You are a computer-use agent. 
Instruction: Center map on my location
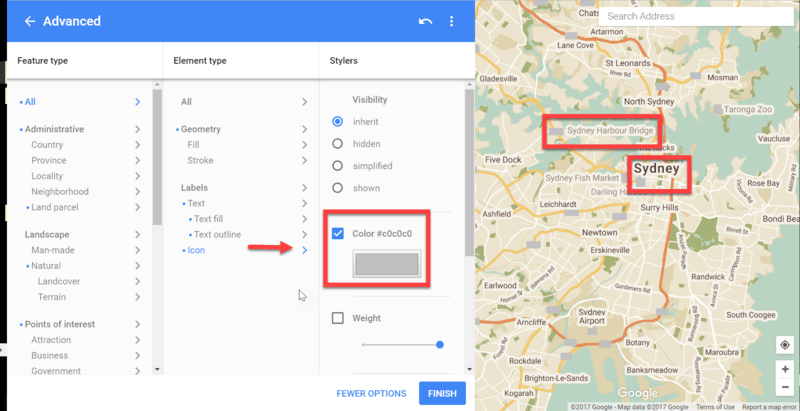[784, 345]
